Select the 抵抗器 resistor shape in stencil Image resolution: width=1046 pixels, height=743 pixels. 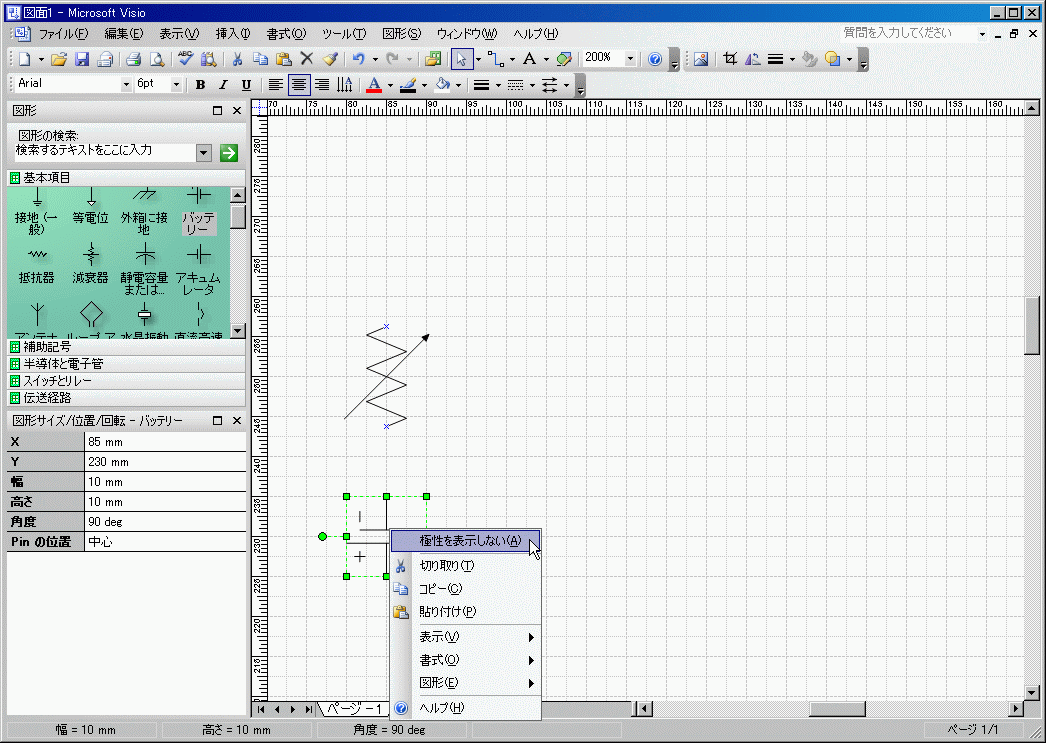(37, 265)
